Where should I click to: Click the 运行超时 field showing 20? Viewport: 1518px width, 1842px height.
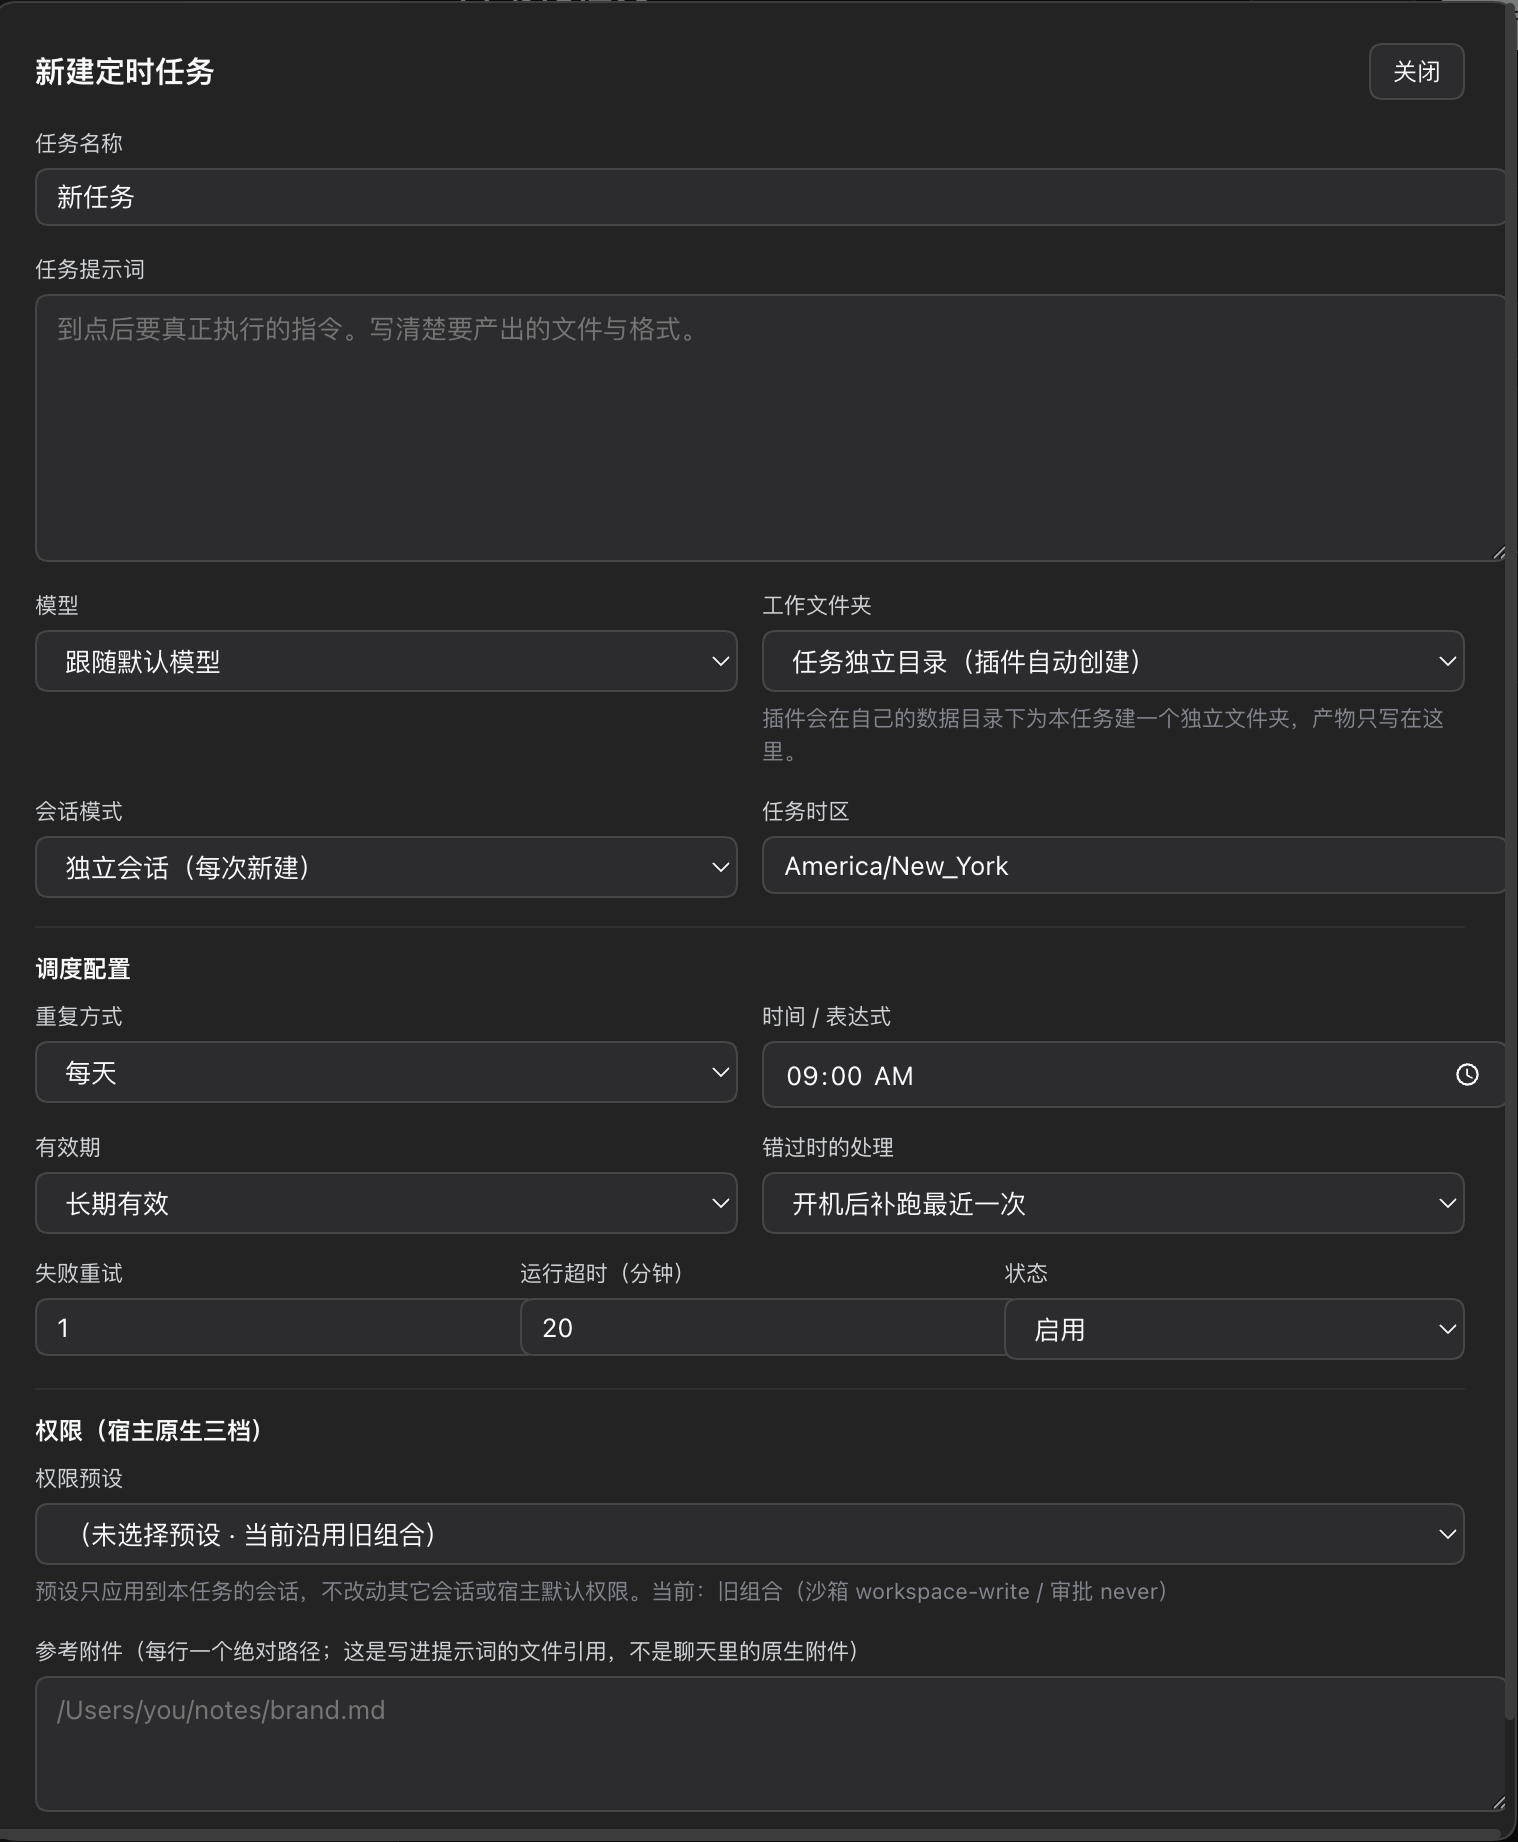click(x=763, y=1327)
